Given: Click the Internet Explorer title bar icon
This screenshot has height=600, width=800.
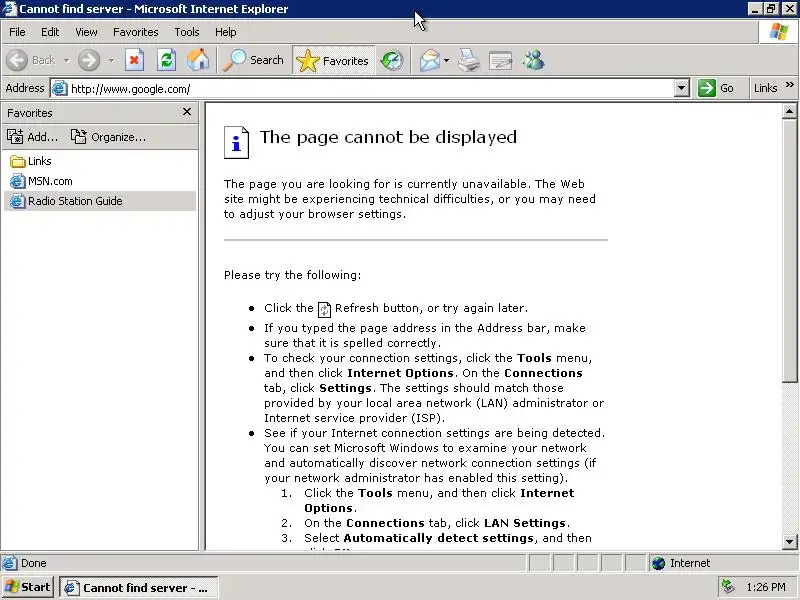Looking at the screenshot, I should coord(9,9).
